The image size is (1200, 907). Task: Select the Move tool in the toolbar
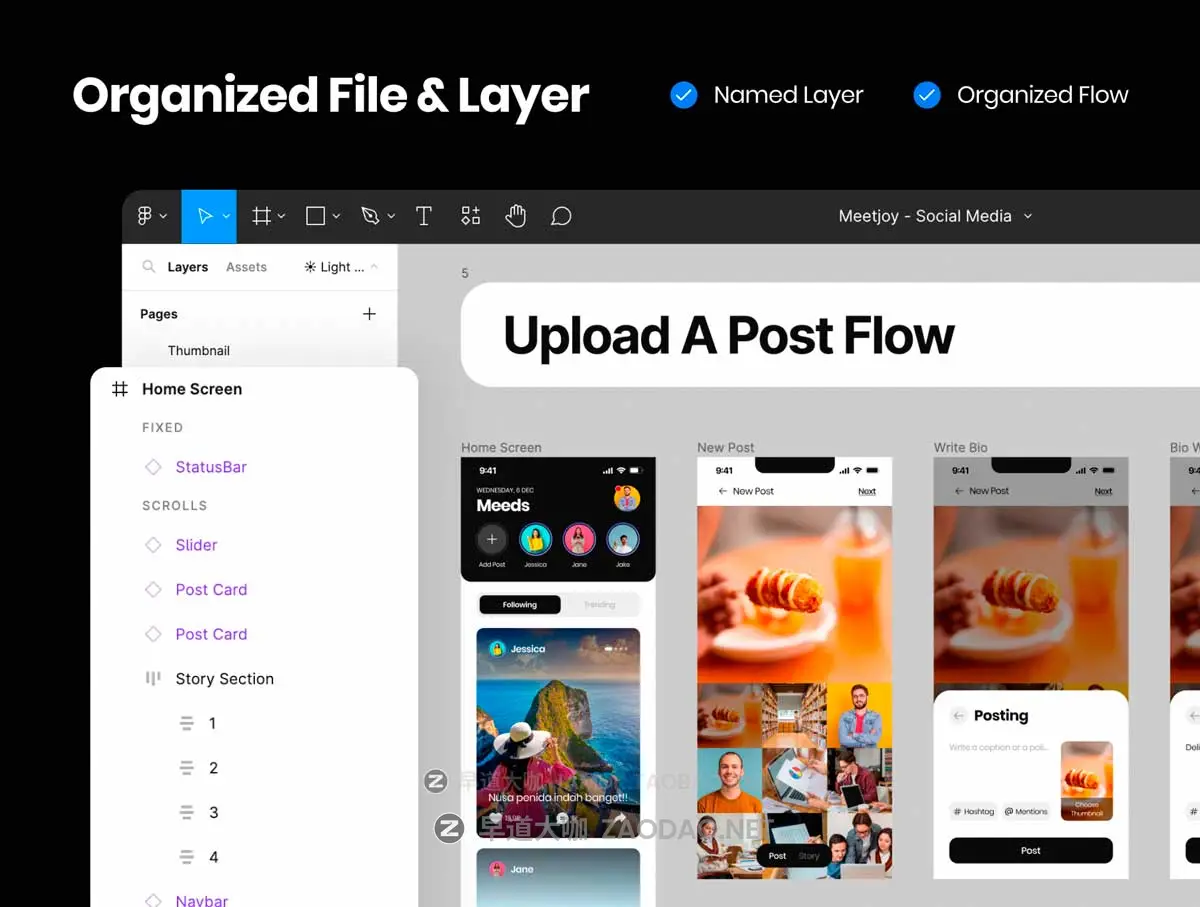tap(204, 215)
